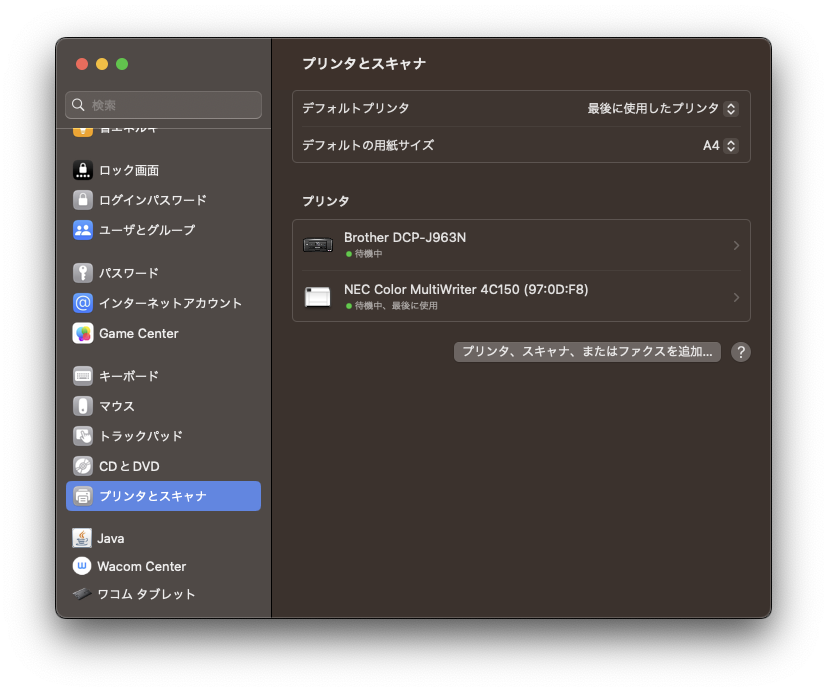Click the Java coffee cup icon
The height and width of the screenshot is (692, 827).
[x=82, y=538]
